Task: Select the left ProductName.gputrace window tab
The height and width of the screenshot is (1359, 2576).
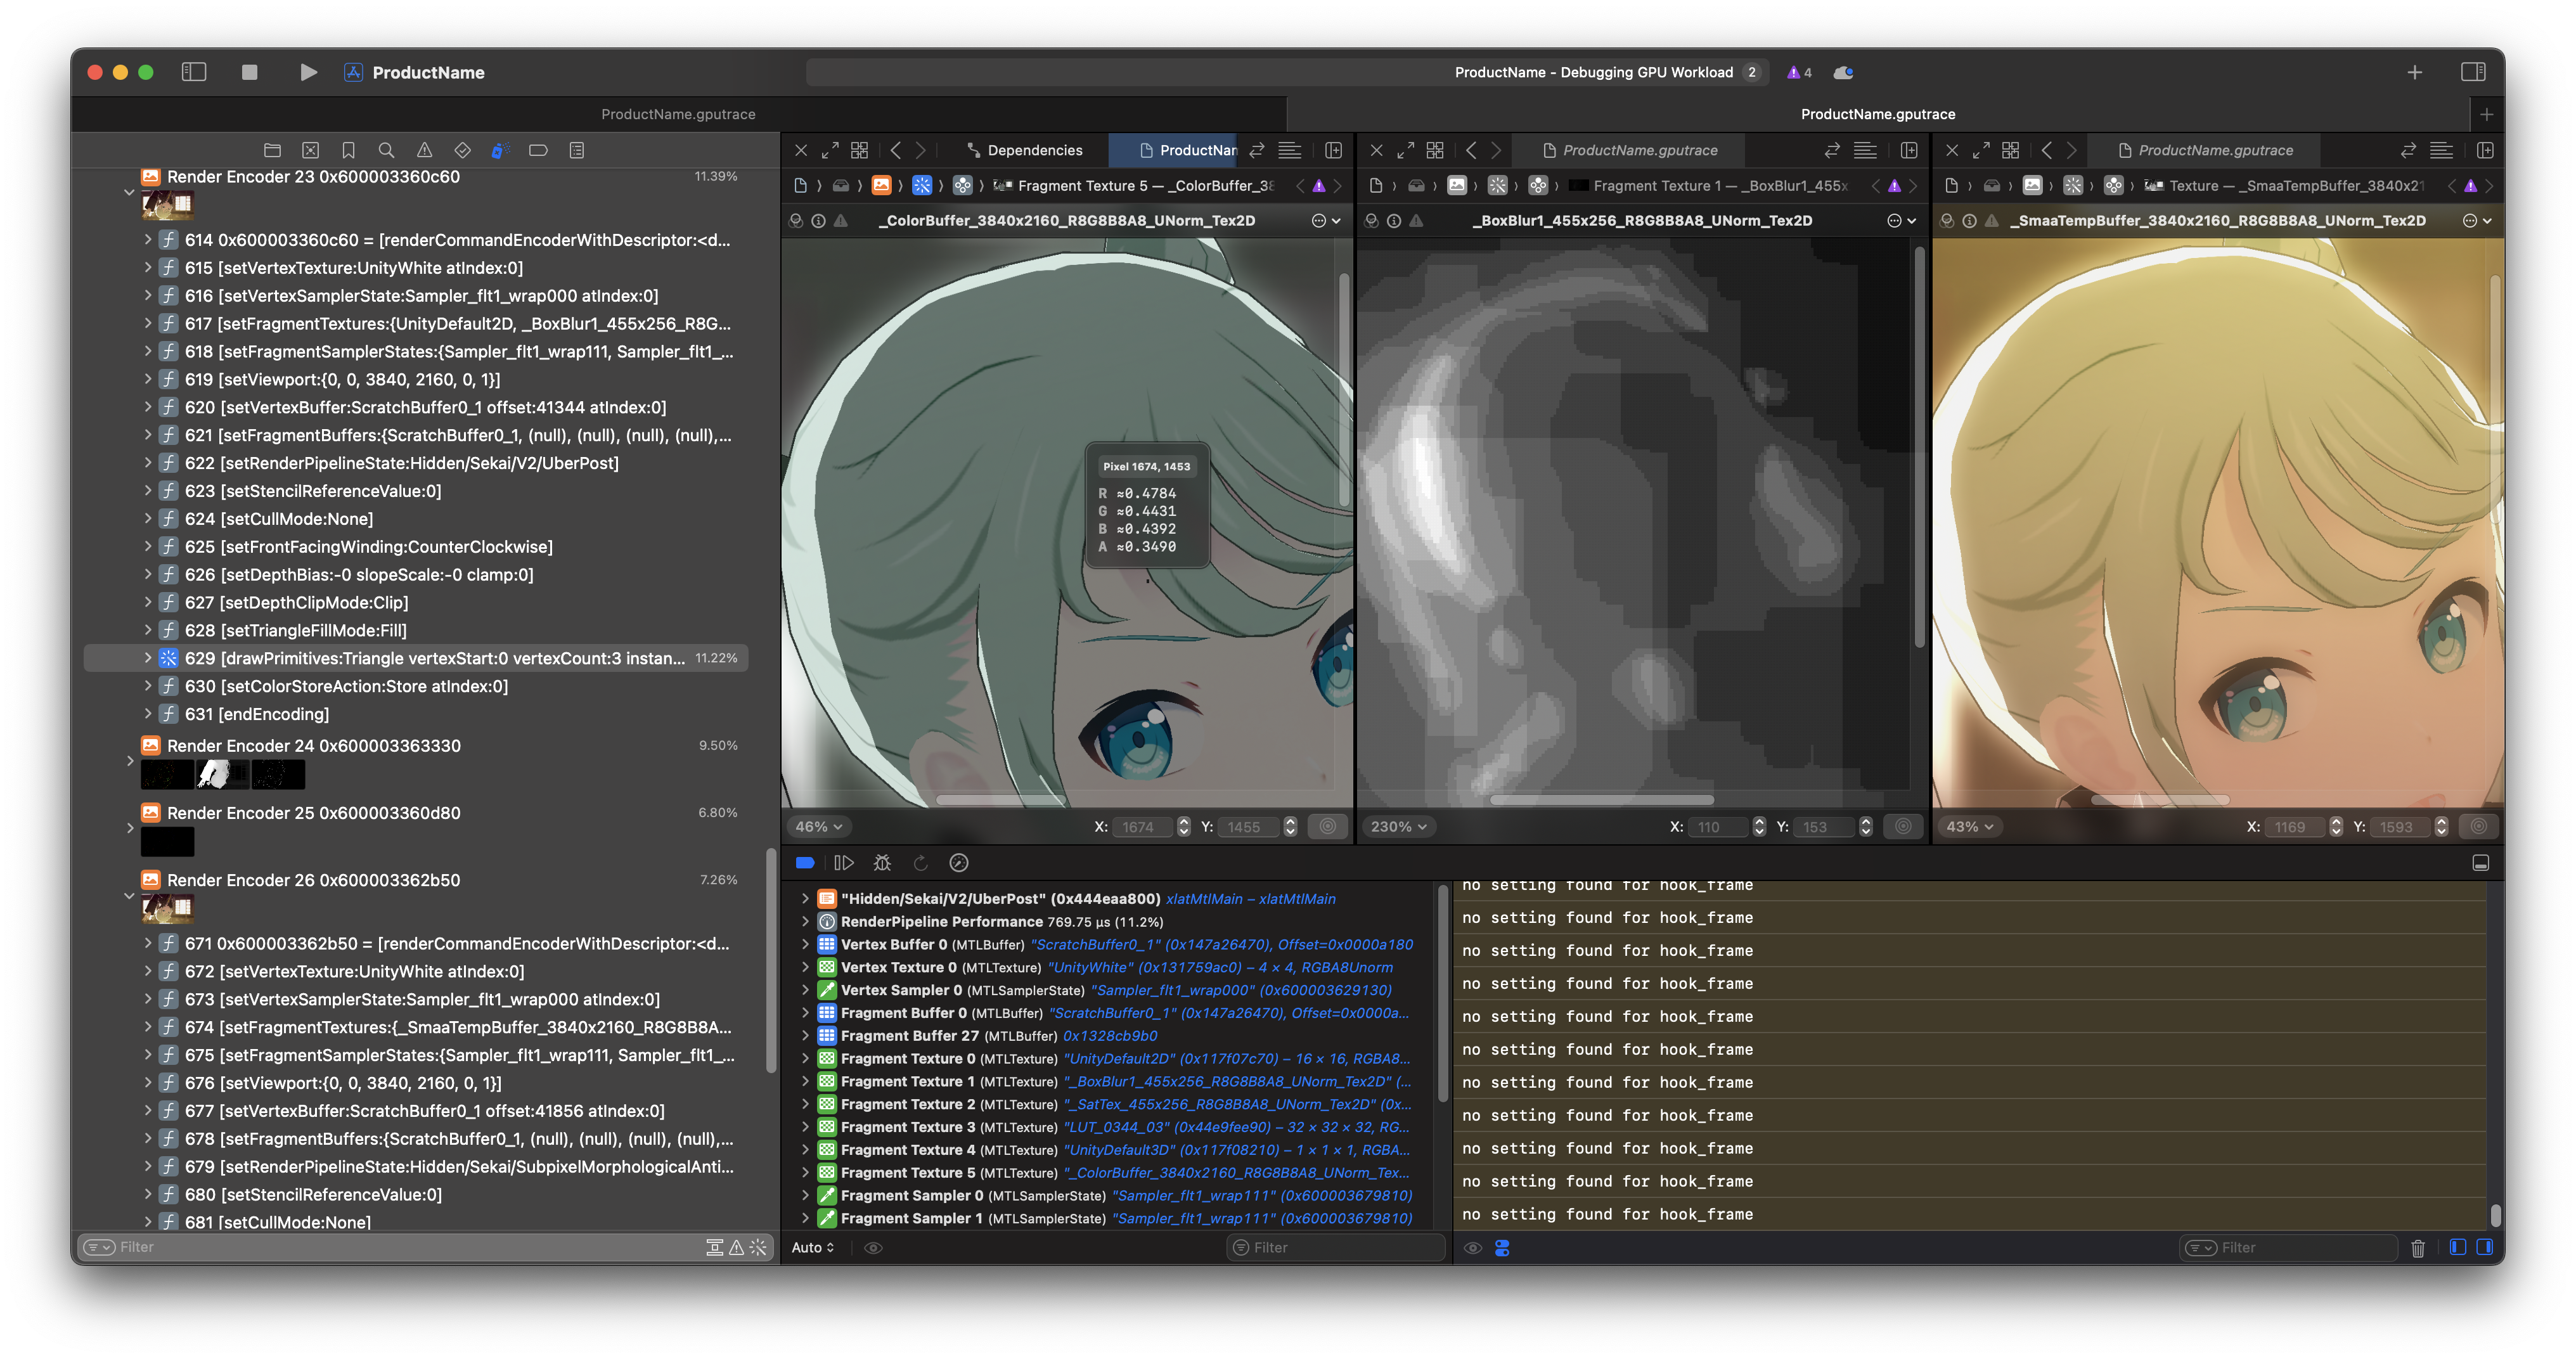Action: [x=678, y=114]
